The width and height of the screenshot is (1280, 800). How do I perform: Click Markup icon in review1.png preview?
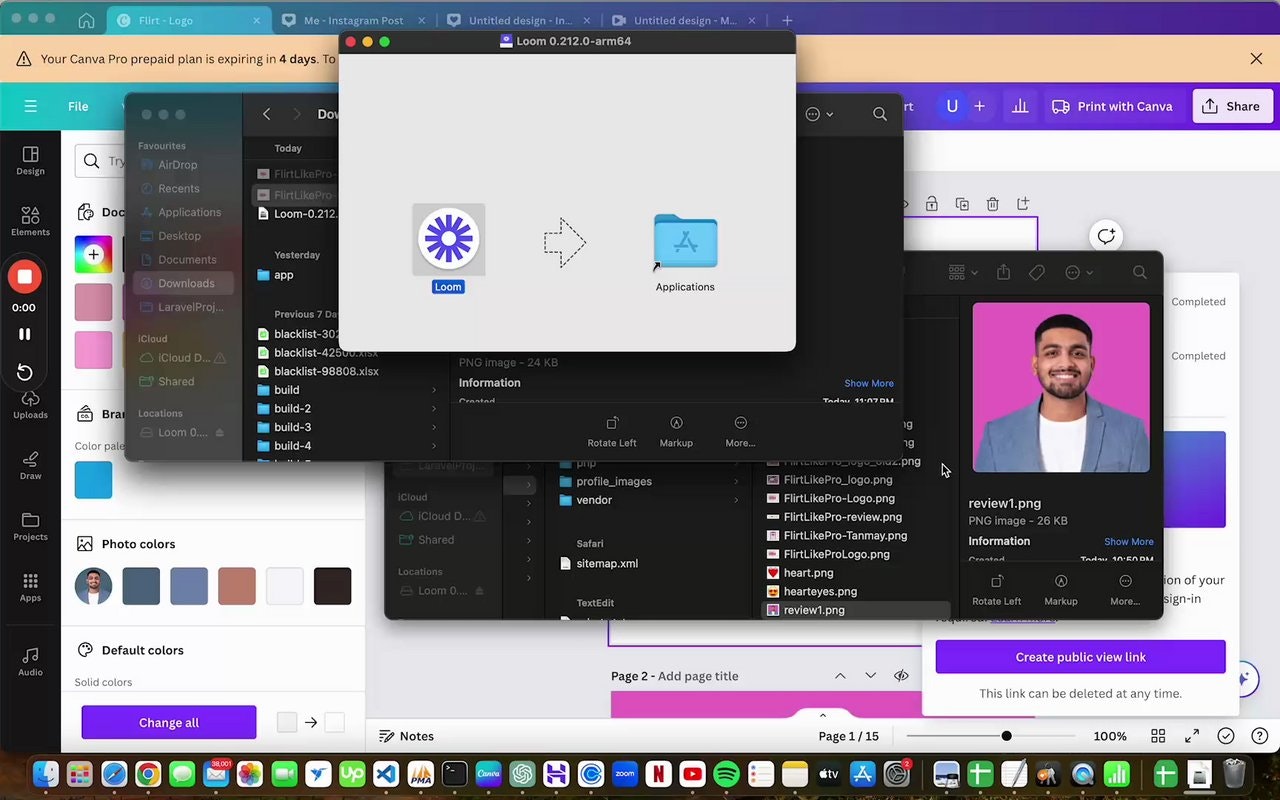pos(1060,582)
